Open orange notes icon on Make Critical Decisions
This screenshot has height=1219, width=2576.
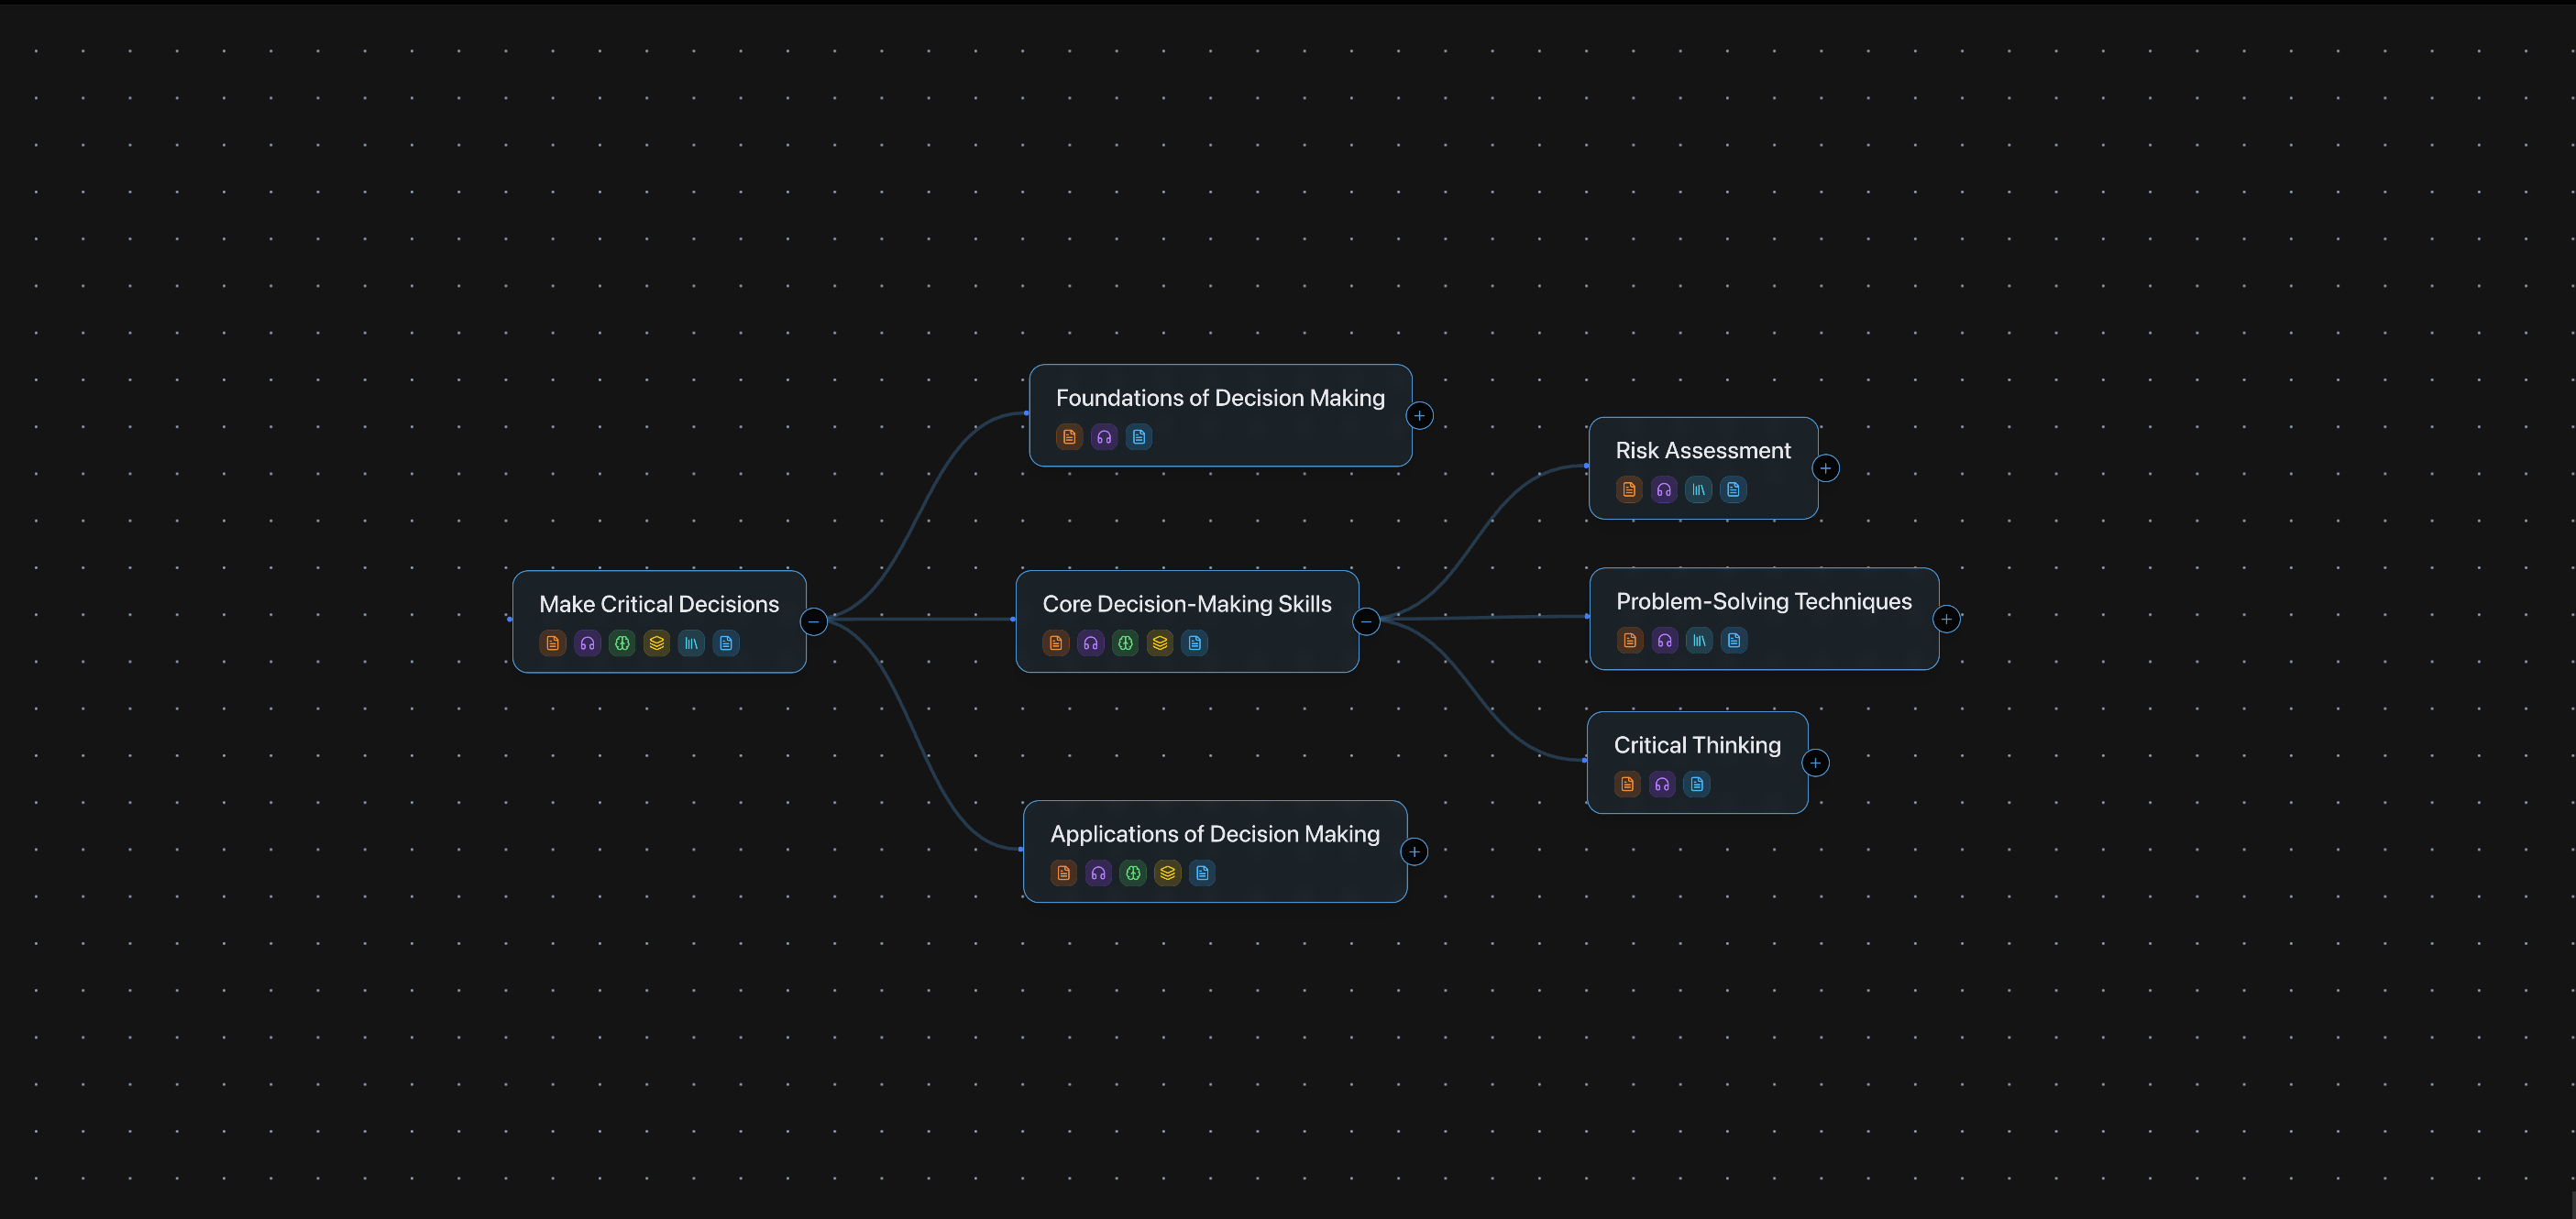pos(553,643)
